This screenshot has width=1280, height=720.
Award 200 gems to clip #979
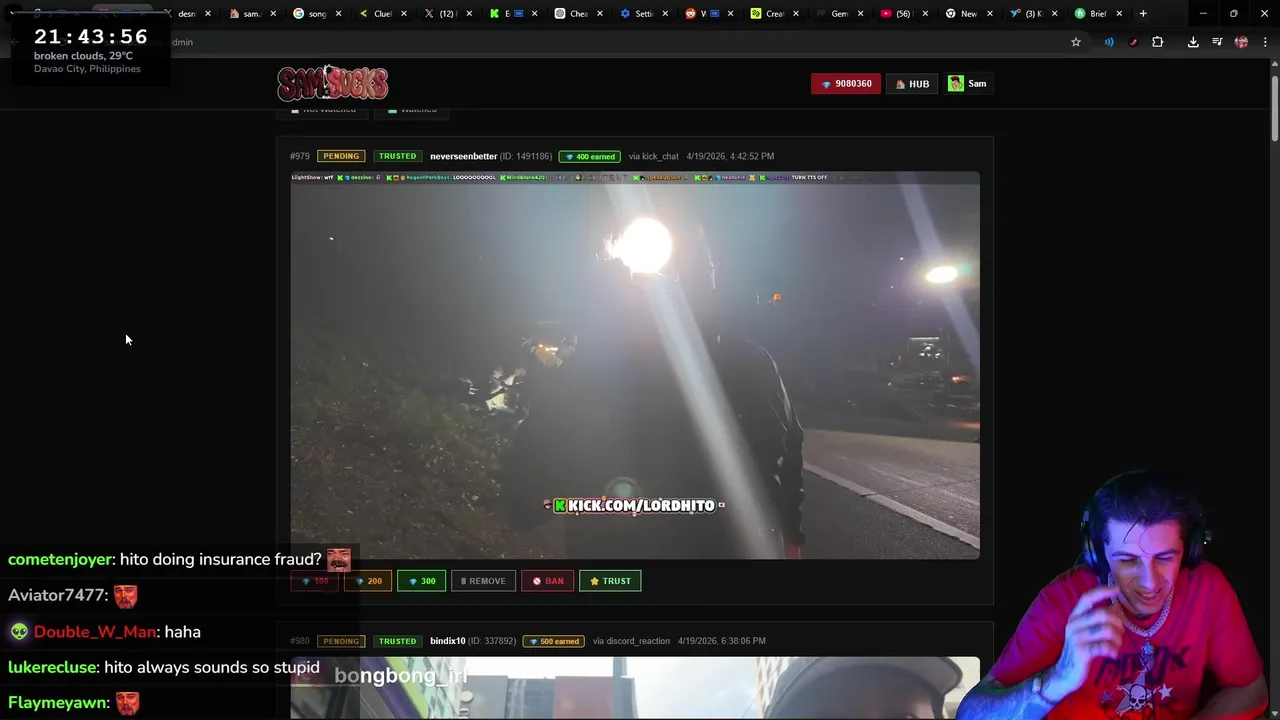(368, 581)
